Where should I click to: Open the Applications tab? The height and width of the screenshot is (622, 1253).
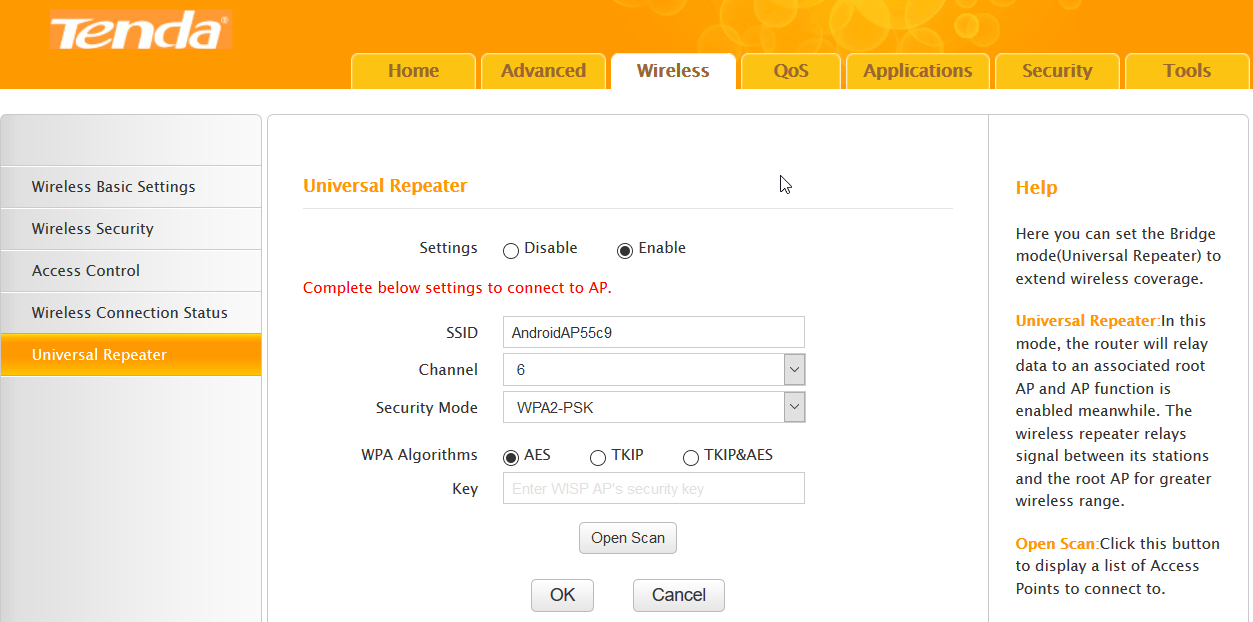pyautogui.click(x=917, y=71)
